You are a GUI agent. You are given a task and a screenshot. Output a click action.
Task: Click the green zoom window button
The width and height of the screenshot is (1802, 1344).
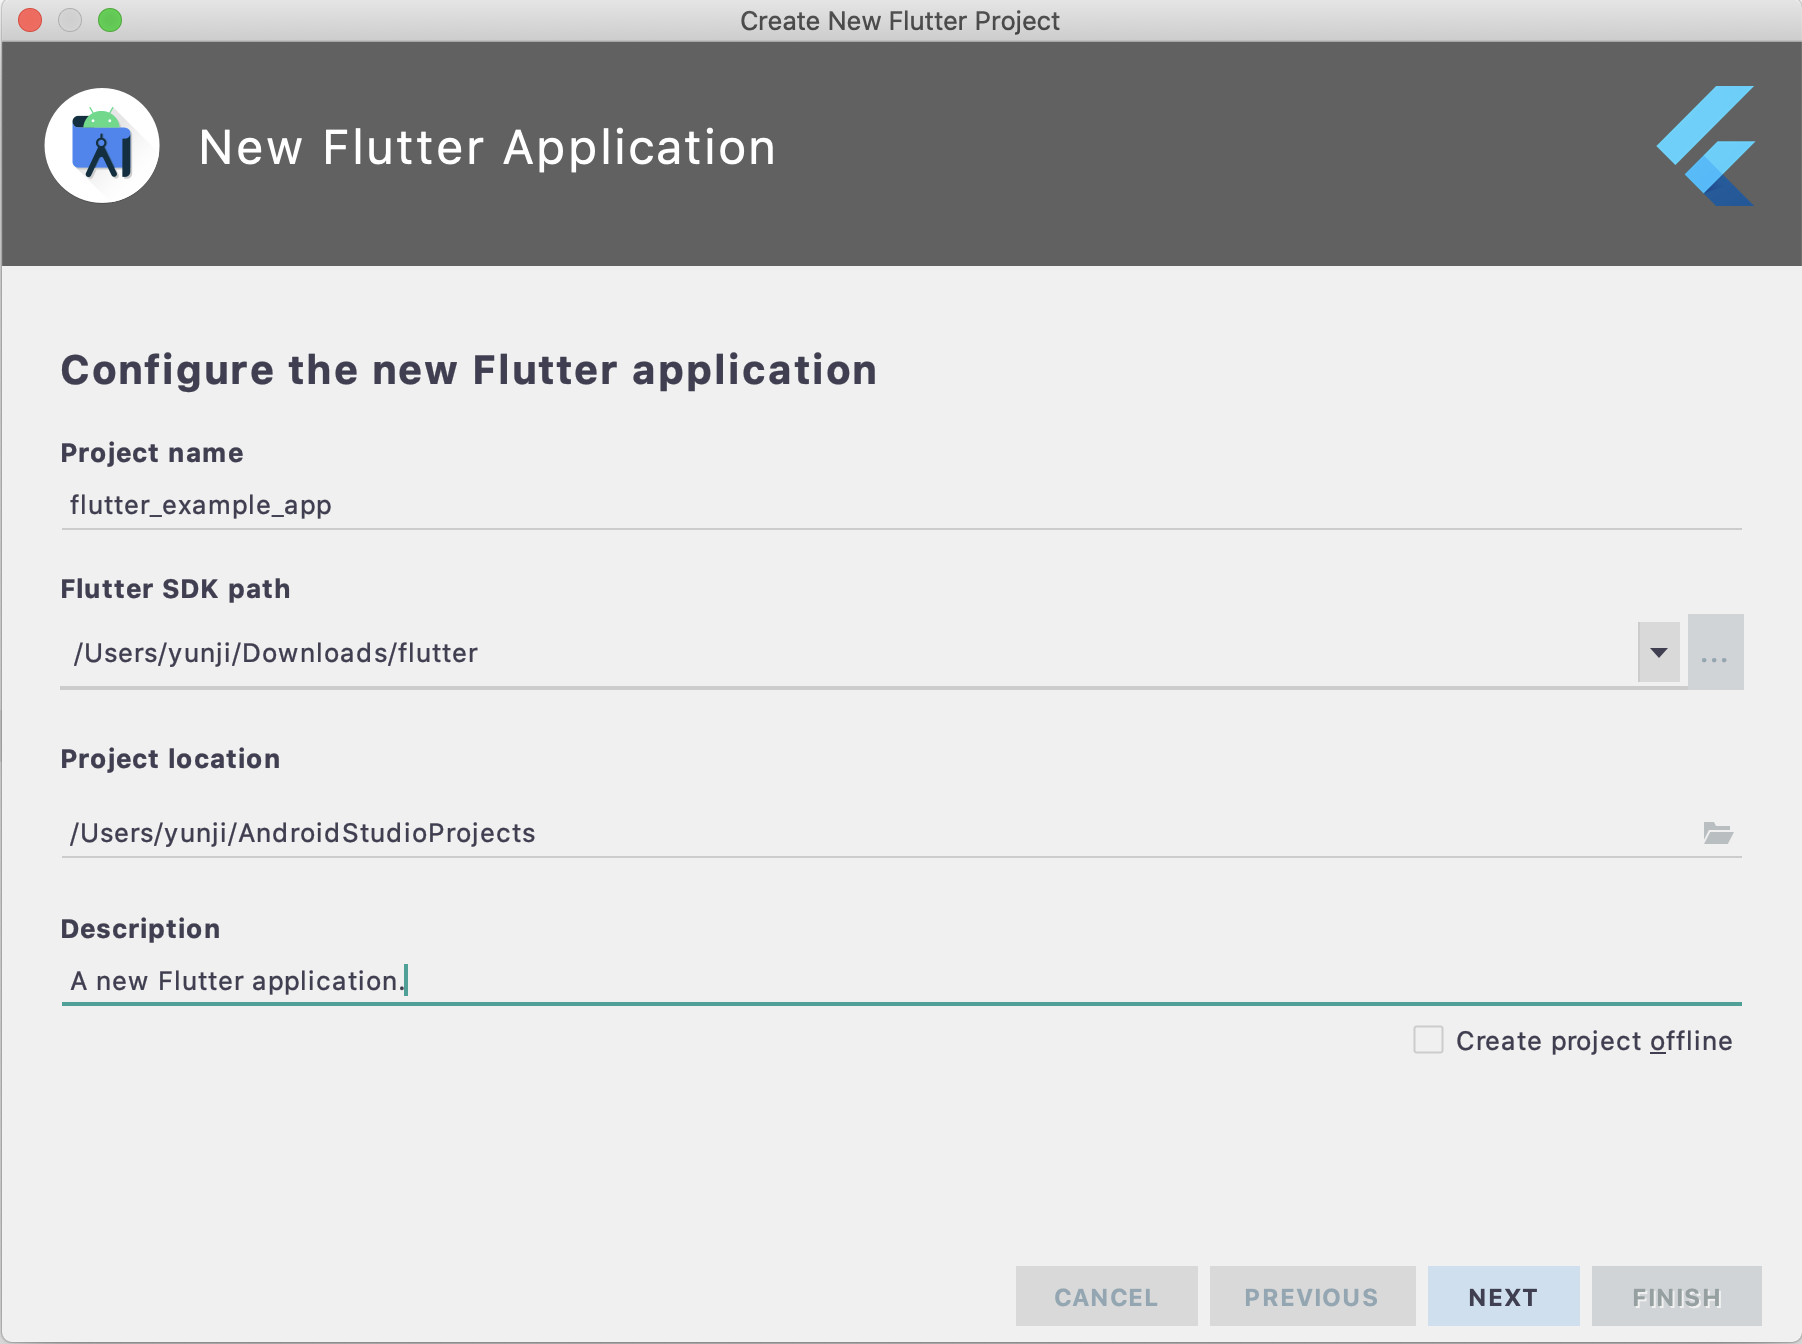pyautogui.click(x=110, y=20)
